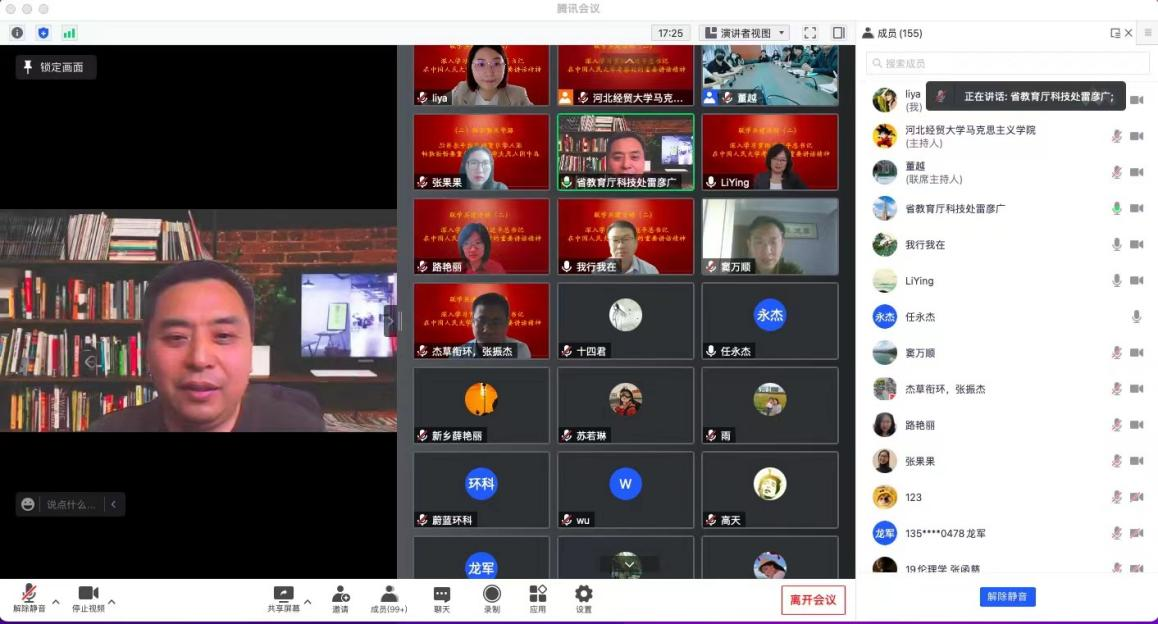Start recording with the 录制 icon
This screenshot has height=624, width=1158.
(492, 597)
